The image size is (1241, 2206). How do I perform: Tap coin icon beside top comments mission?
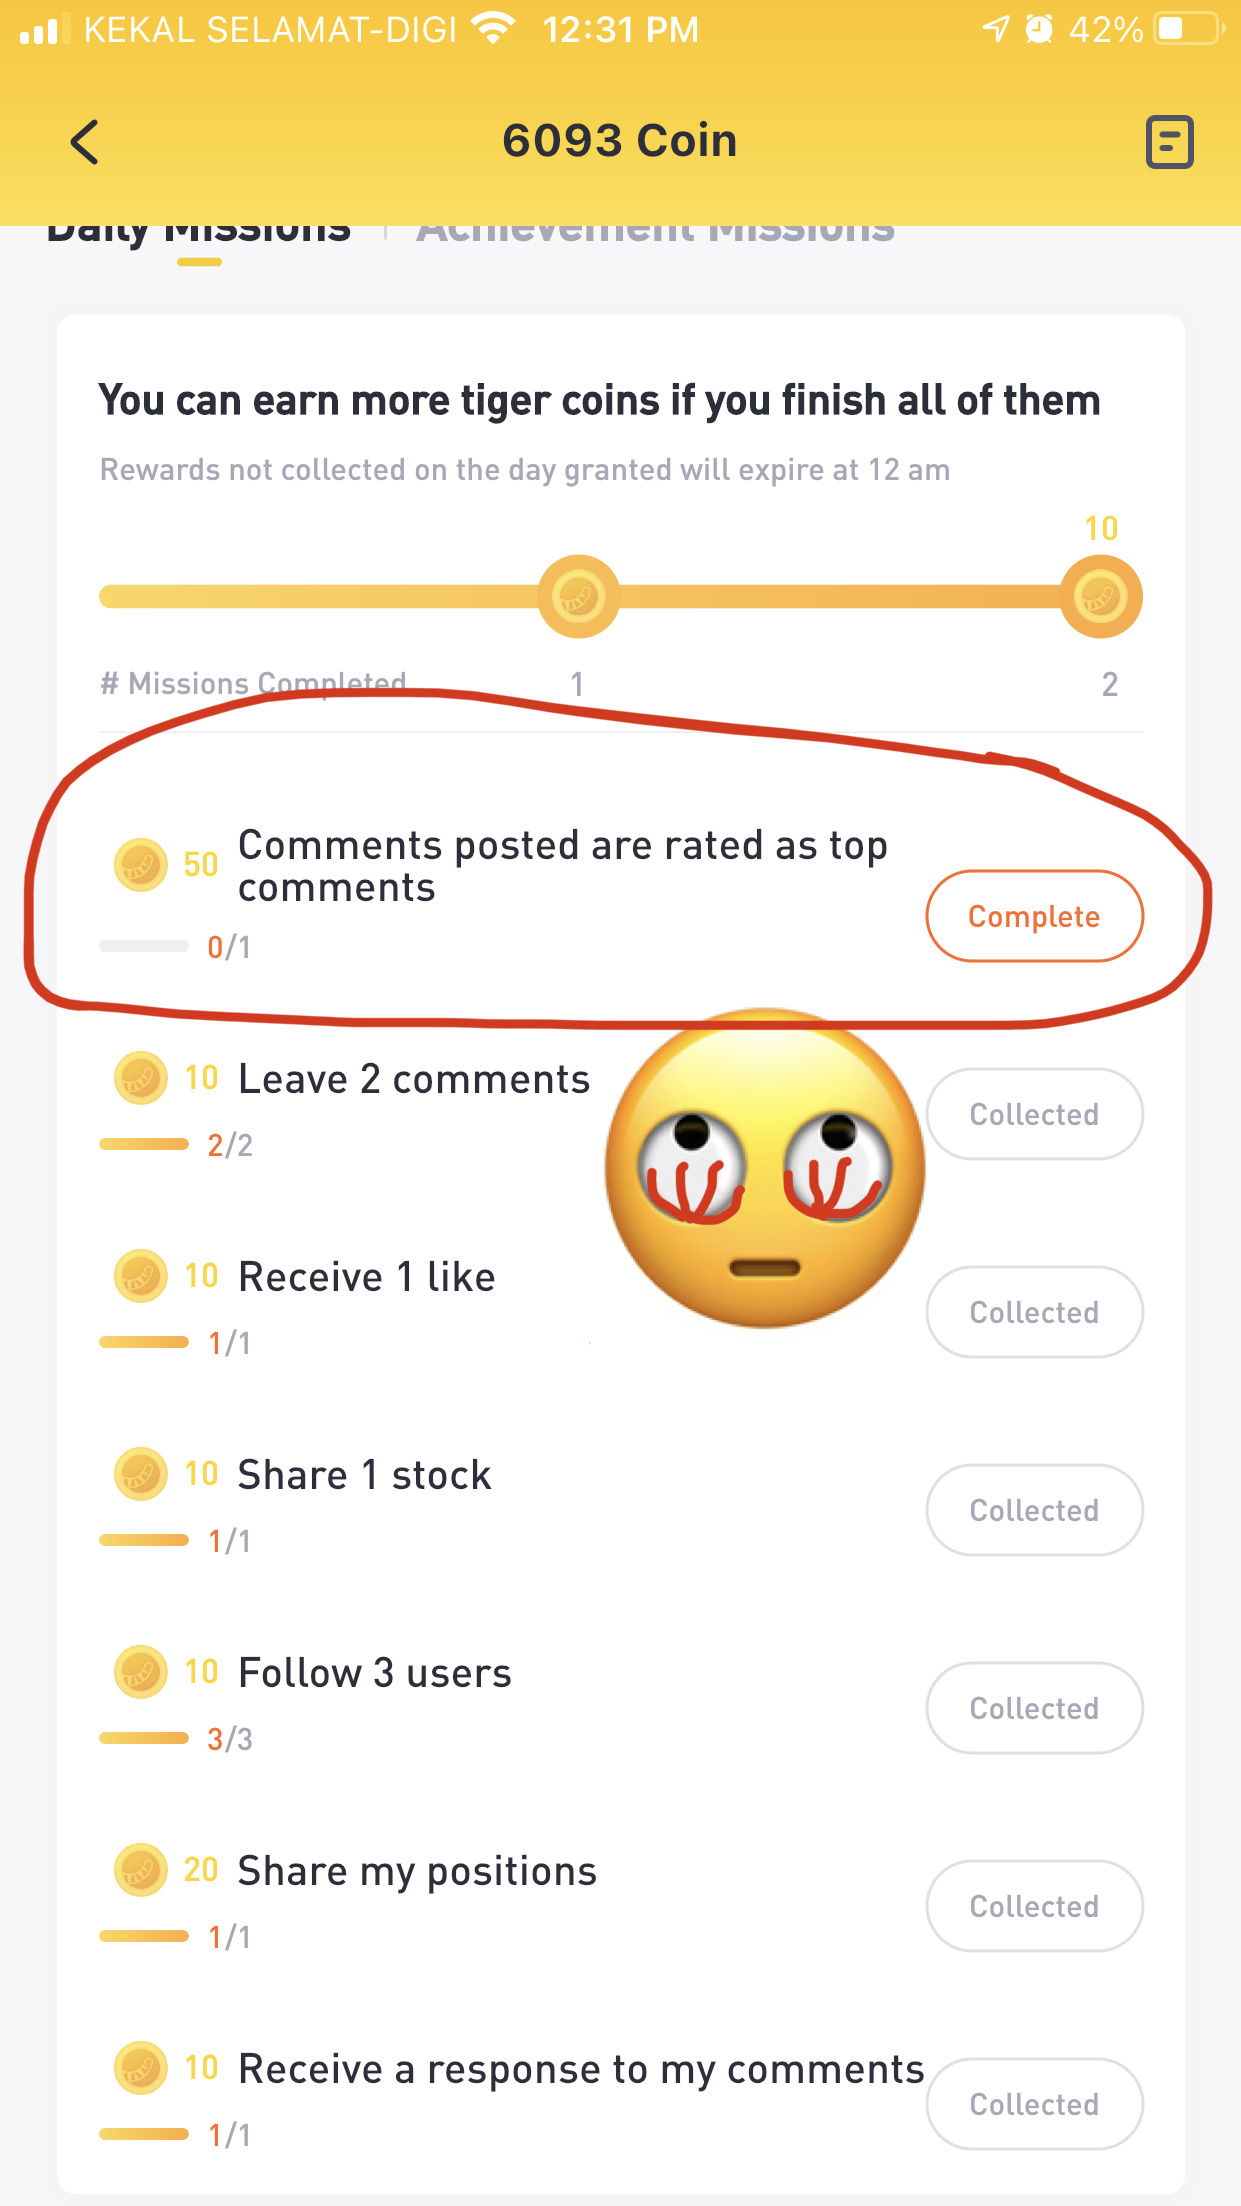140,864
